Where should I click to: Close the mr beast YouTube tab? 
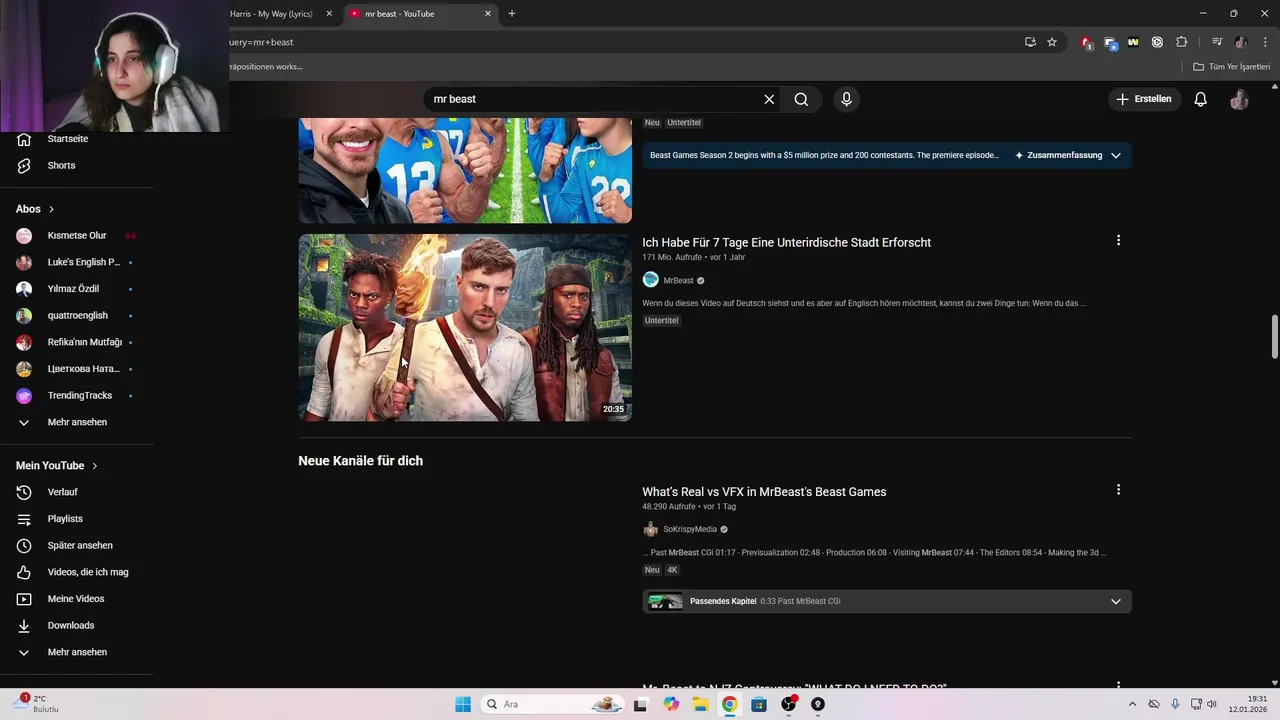[x=488, y=14]
